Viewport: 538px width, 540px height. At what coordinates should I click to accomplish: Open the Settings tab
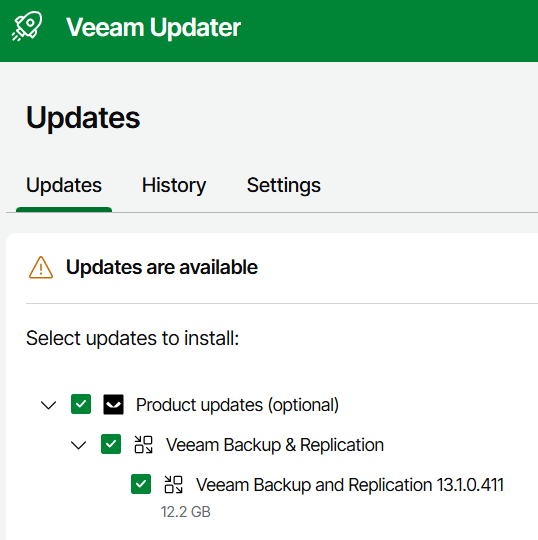283,185
